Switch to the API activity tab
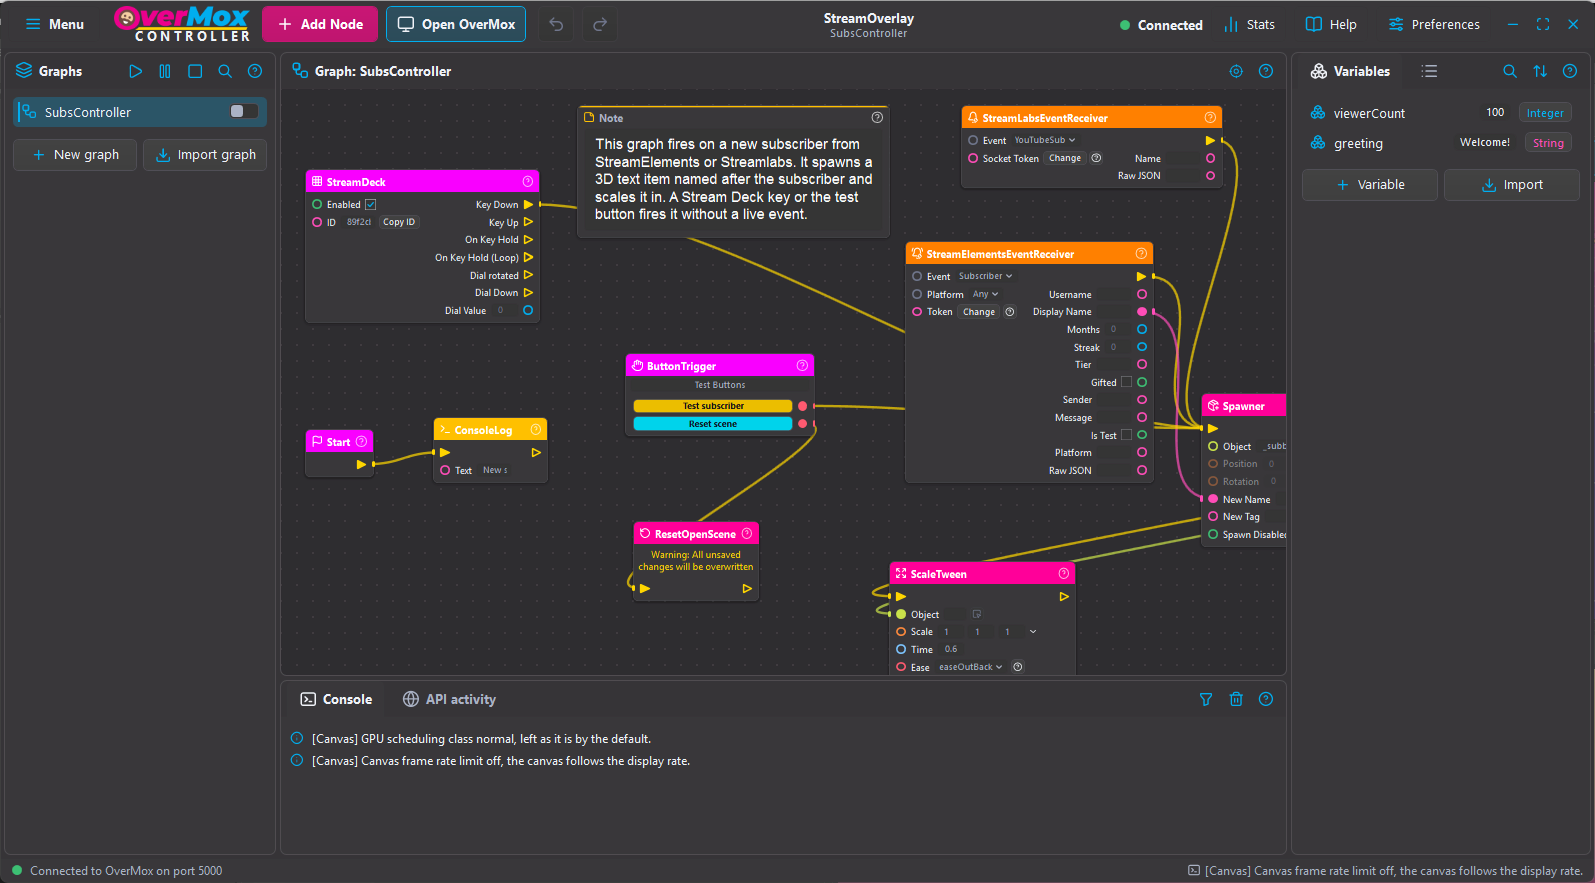This screenshot has height=883, width=1595. pos(449,699)
